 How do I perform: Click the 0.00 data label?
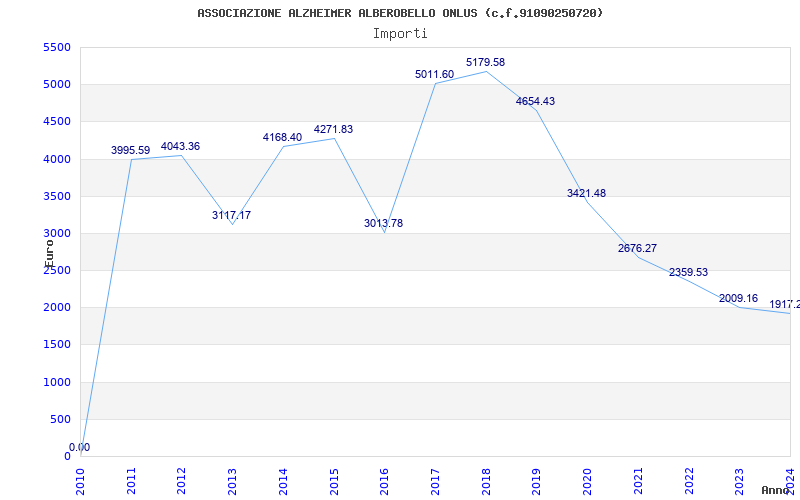tap(80, 447)
